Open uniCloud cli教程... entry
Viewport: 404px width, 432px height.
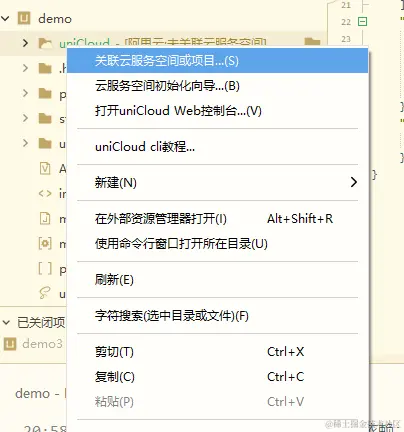(x=218, y=147)
